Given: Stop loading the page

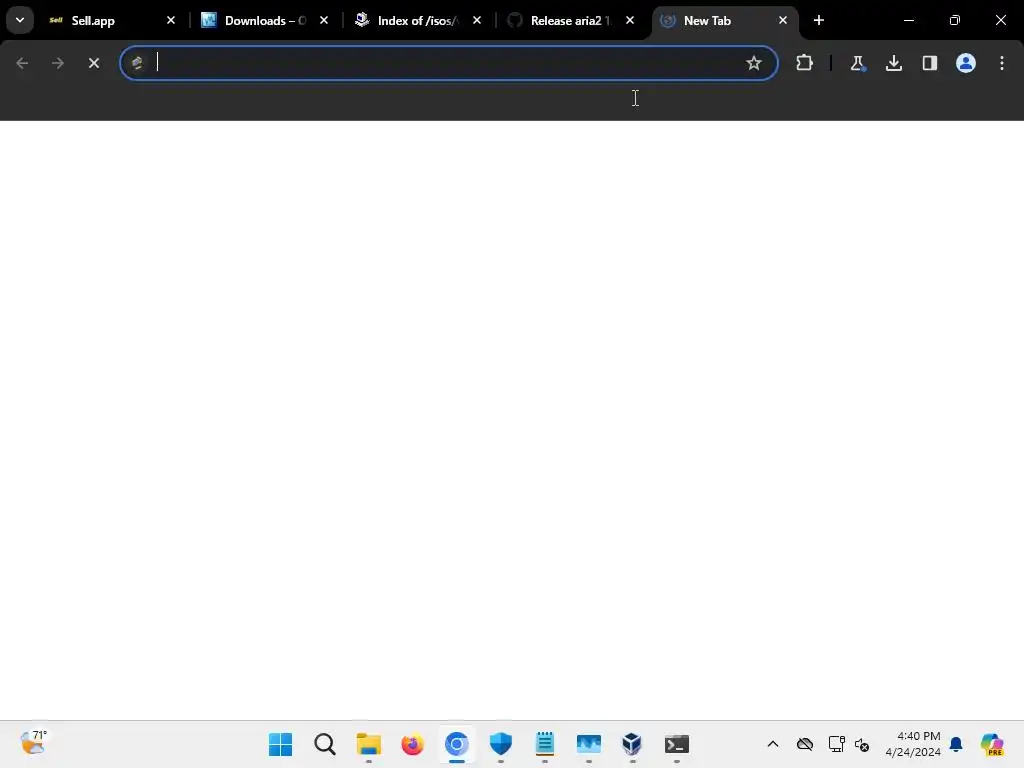Looking at the screenshot, I should tap(93, 63).
